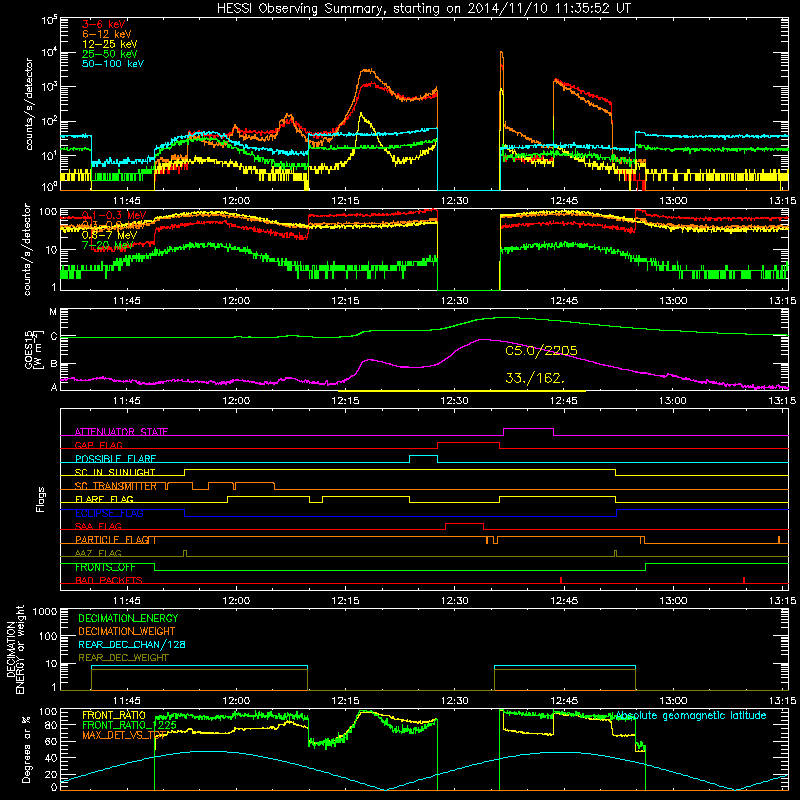The height and width of the screenshot is (800, 800).
Task: Select the FRONT_RATIO_1225 legend label
Action: pyautogui.click(x=129, y=725)
